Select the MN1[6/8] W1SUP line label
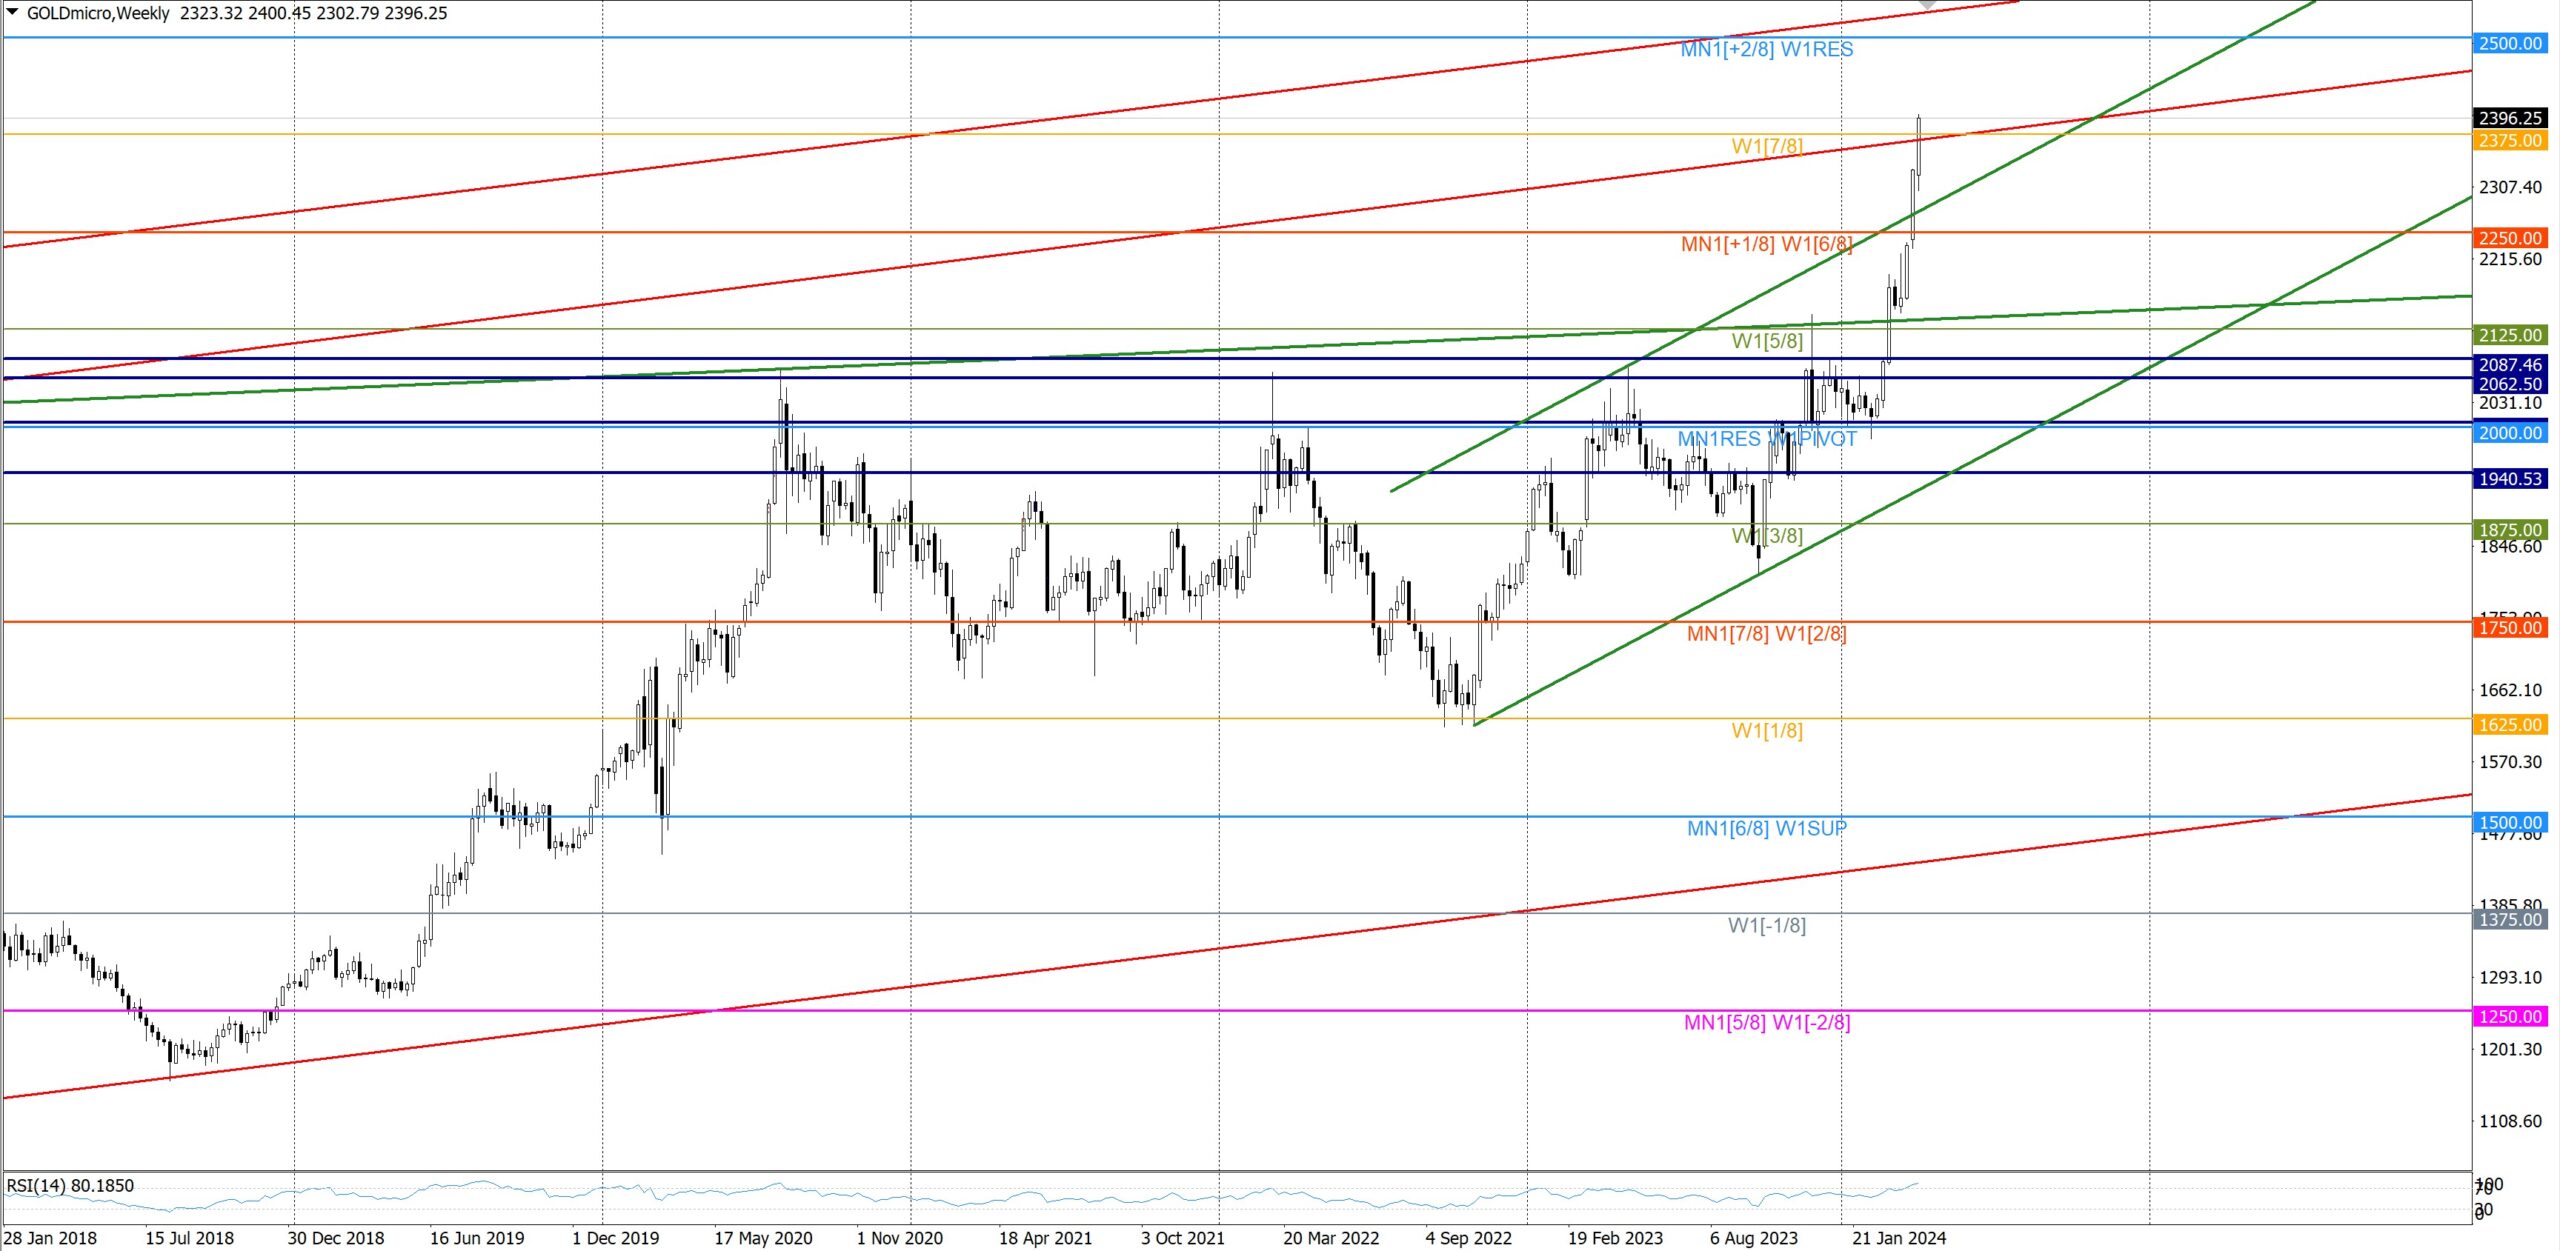Viewport: 2560px width, 1251px height. click(1766, 829)
